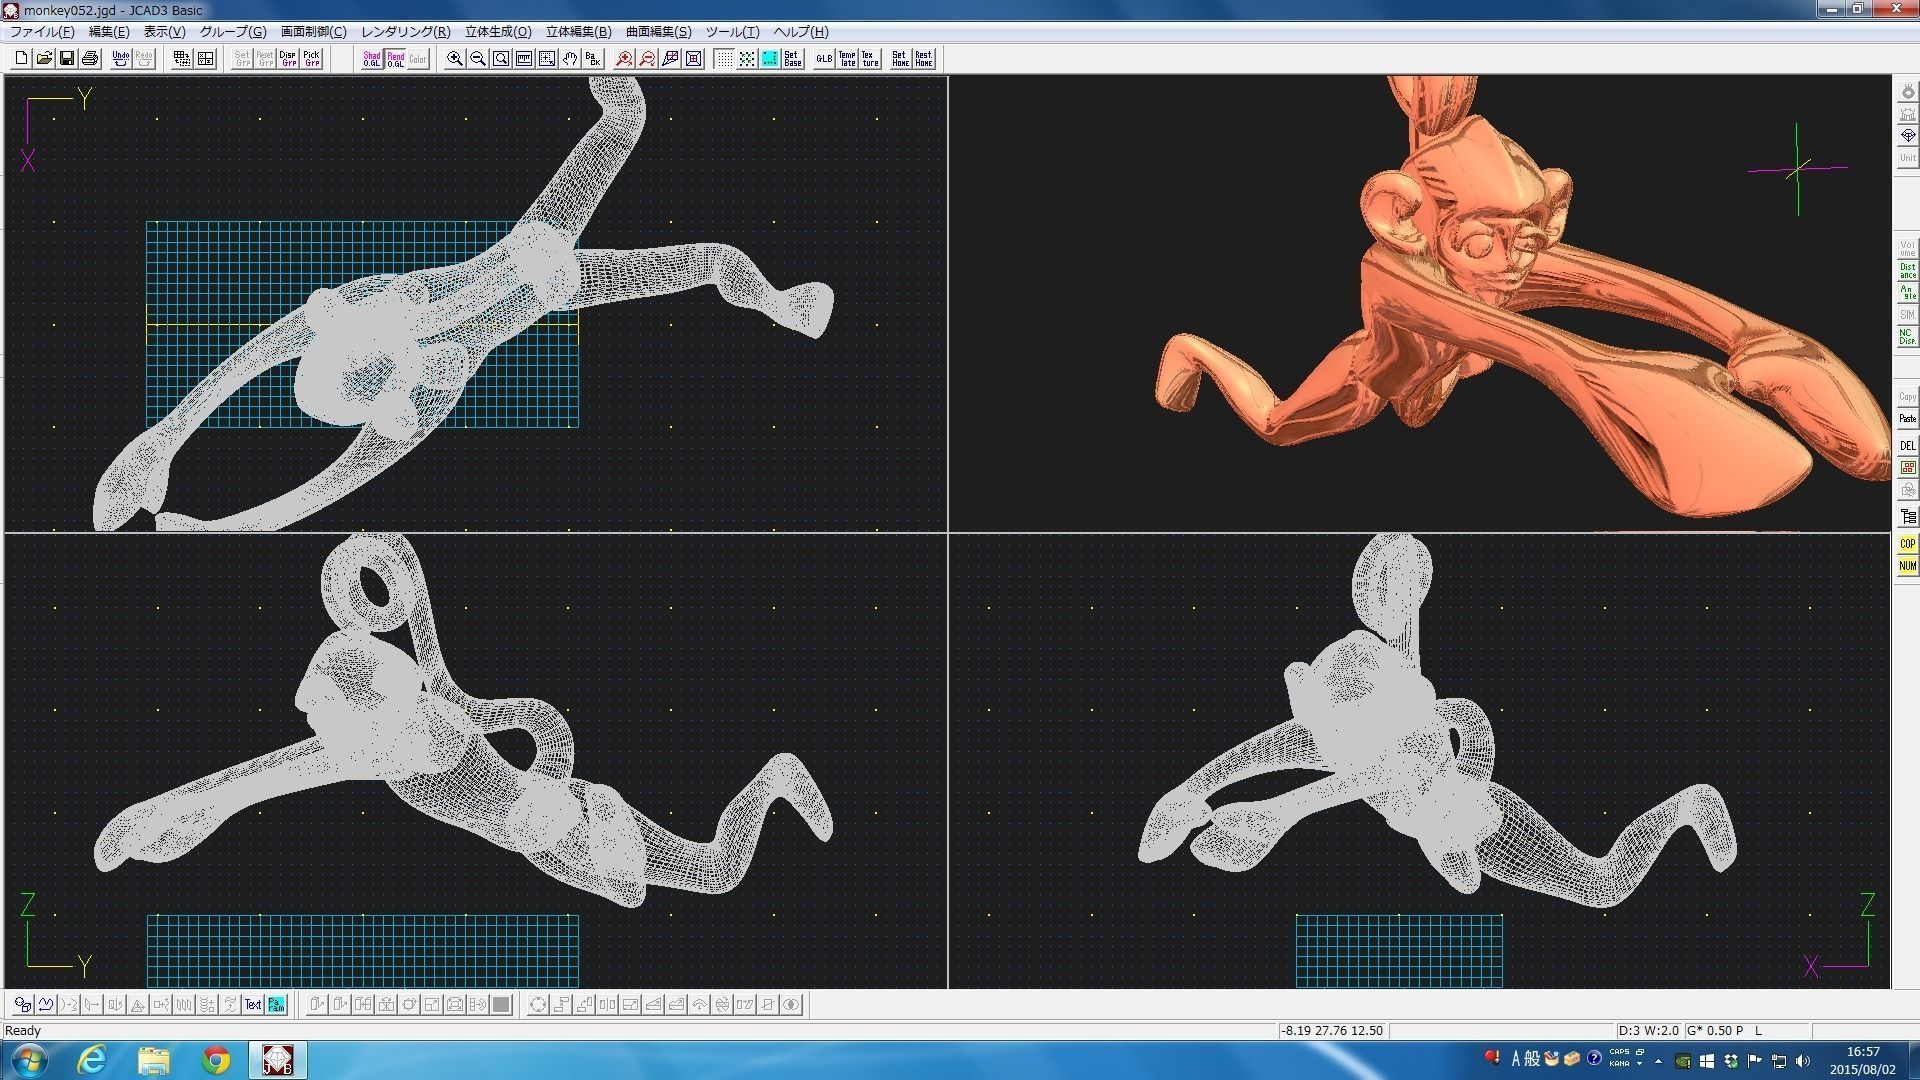1920x1080 pixels.
Task: Click the NC Disp. button
Action: [1907, 337]
